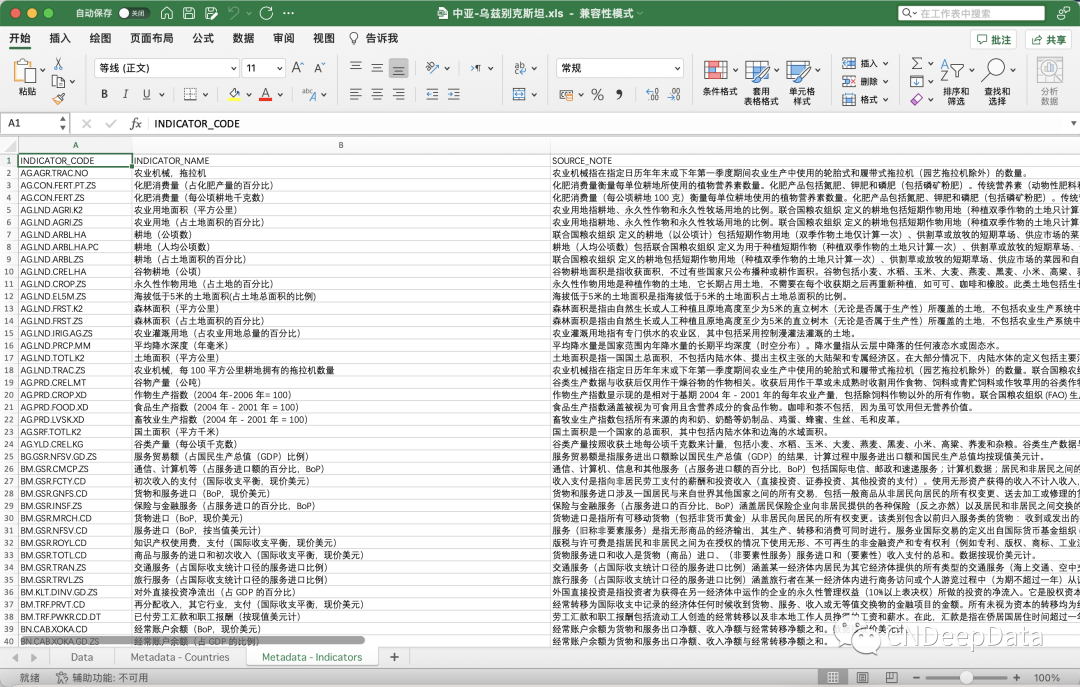1080x687 pixels.
Task: Click the Insert cells button
Action: pos(865,63)
